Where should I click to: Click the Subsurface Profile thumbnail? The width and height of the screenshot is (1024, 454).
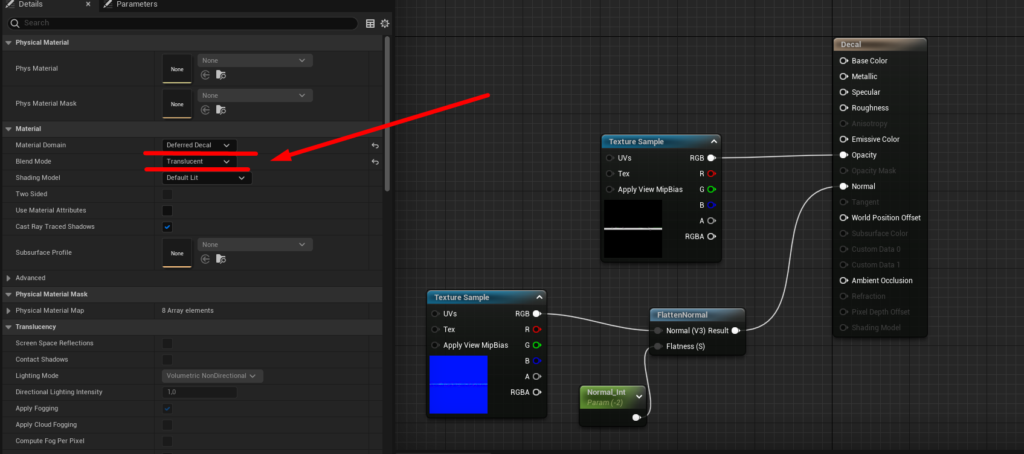pos(177,253)
